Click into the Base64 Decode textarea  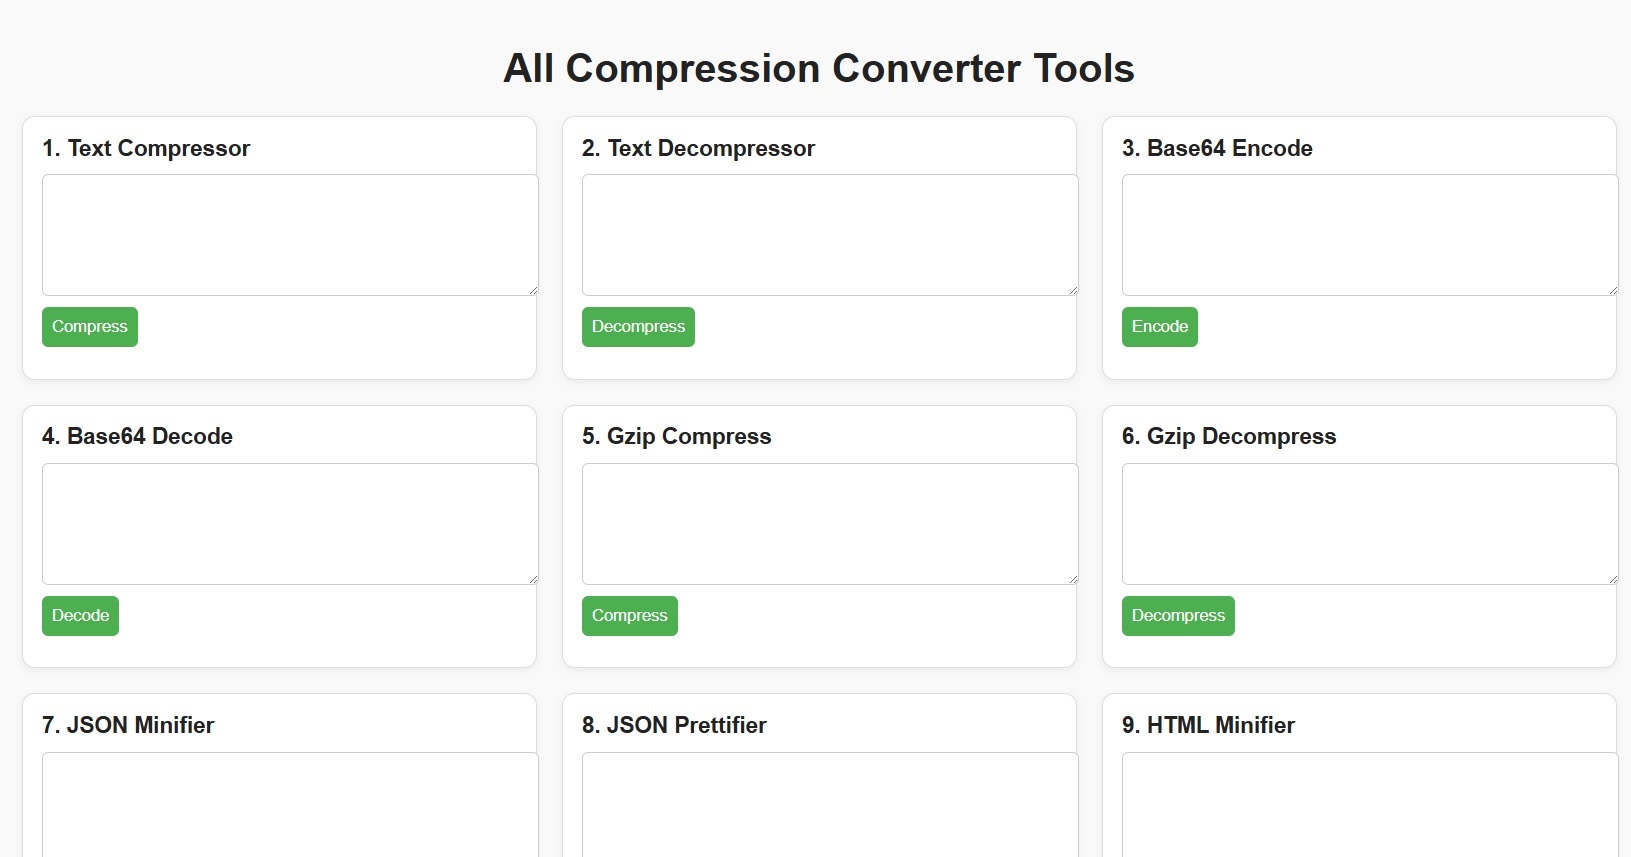pos(290,524)
